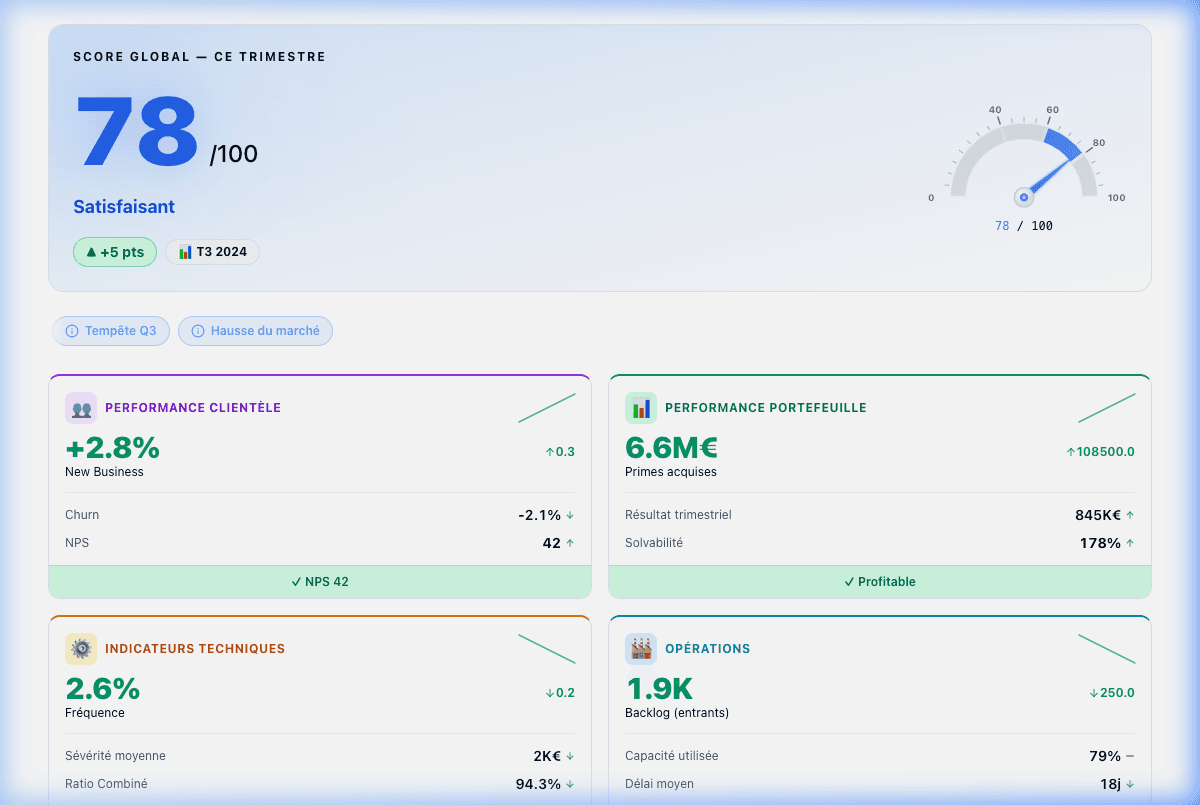Image resolution: width=1200 pixels, height=805 pixels.
Task: Click the Satisfaisant status label
Action: (x=124, y=206)
